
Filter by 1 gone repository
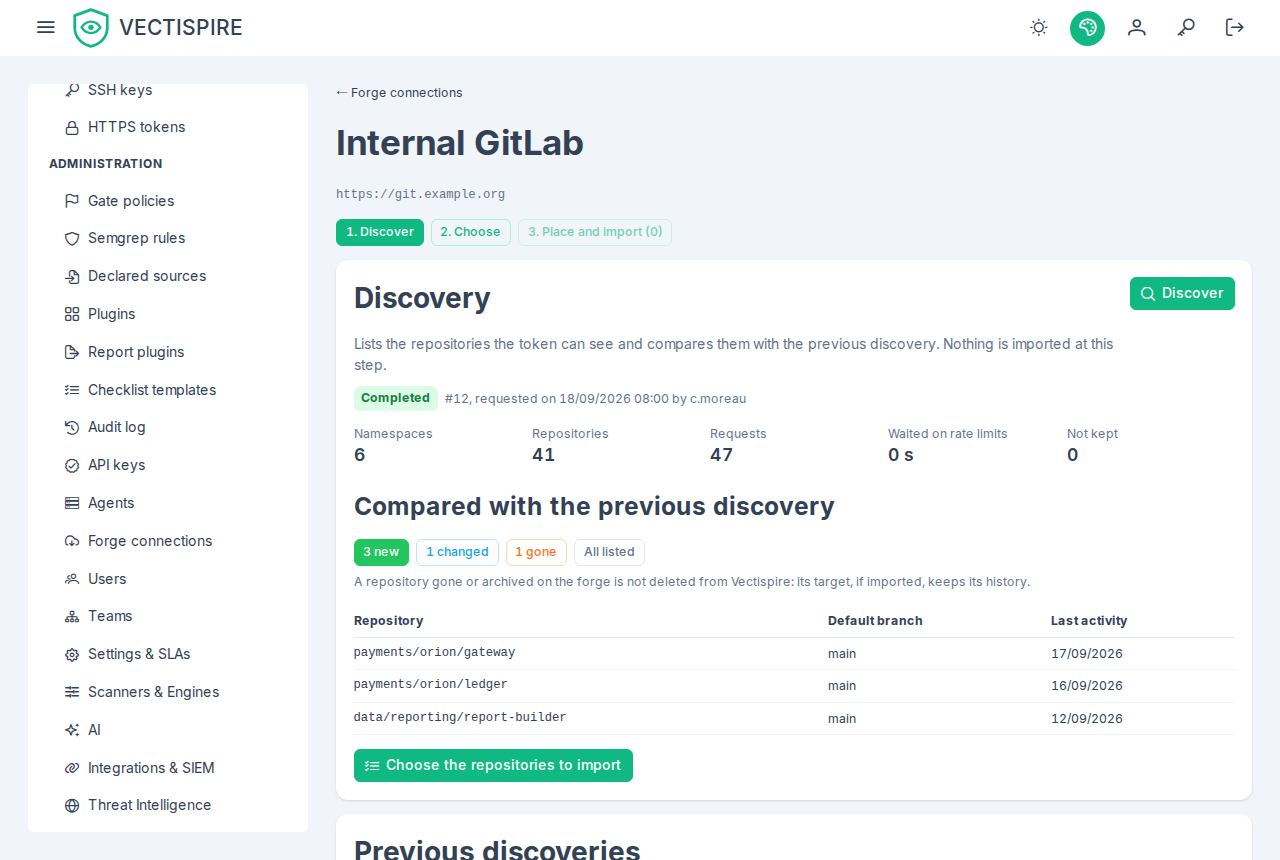point(536,552)
